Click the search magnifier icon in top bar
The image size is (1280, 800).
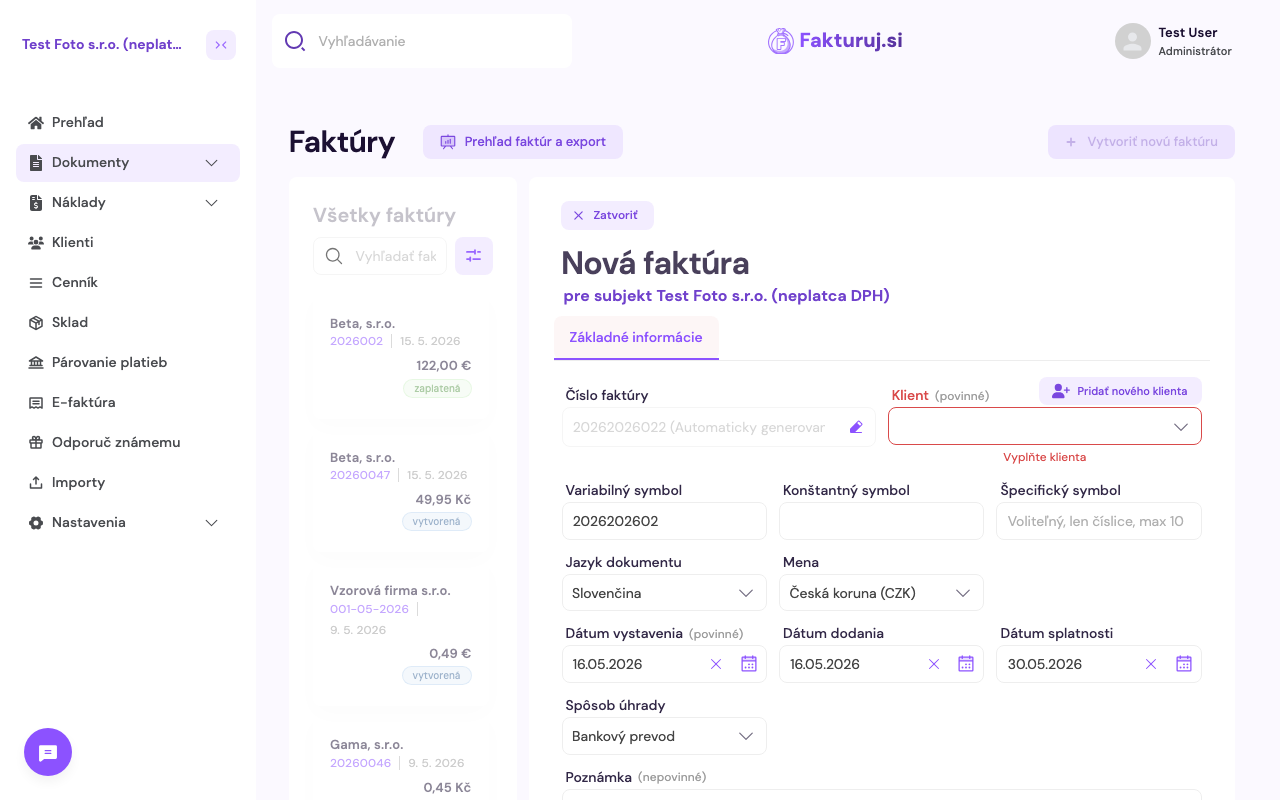click(295, 41)
